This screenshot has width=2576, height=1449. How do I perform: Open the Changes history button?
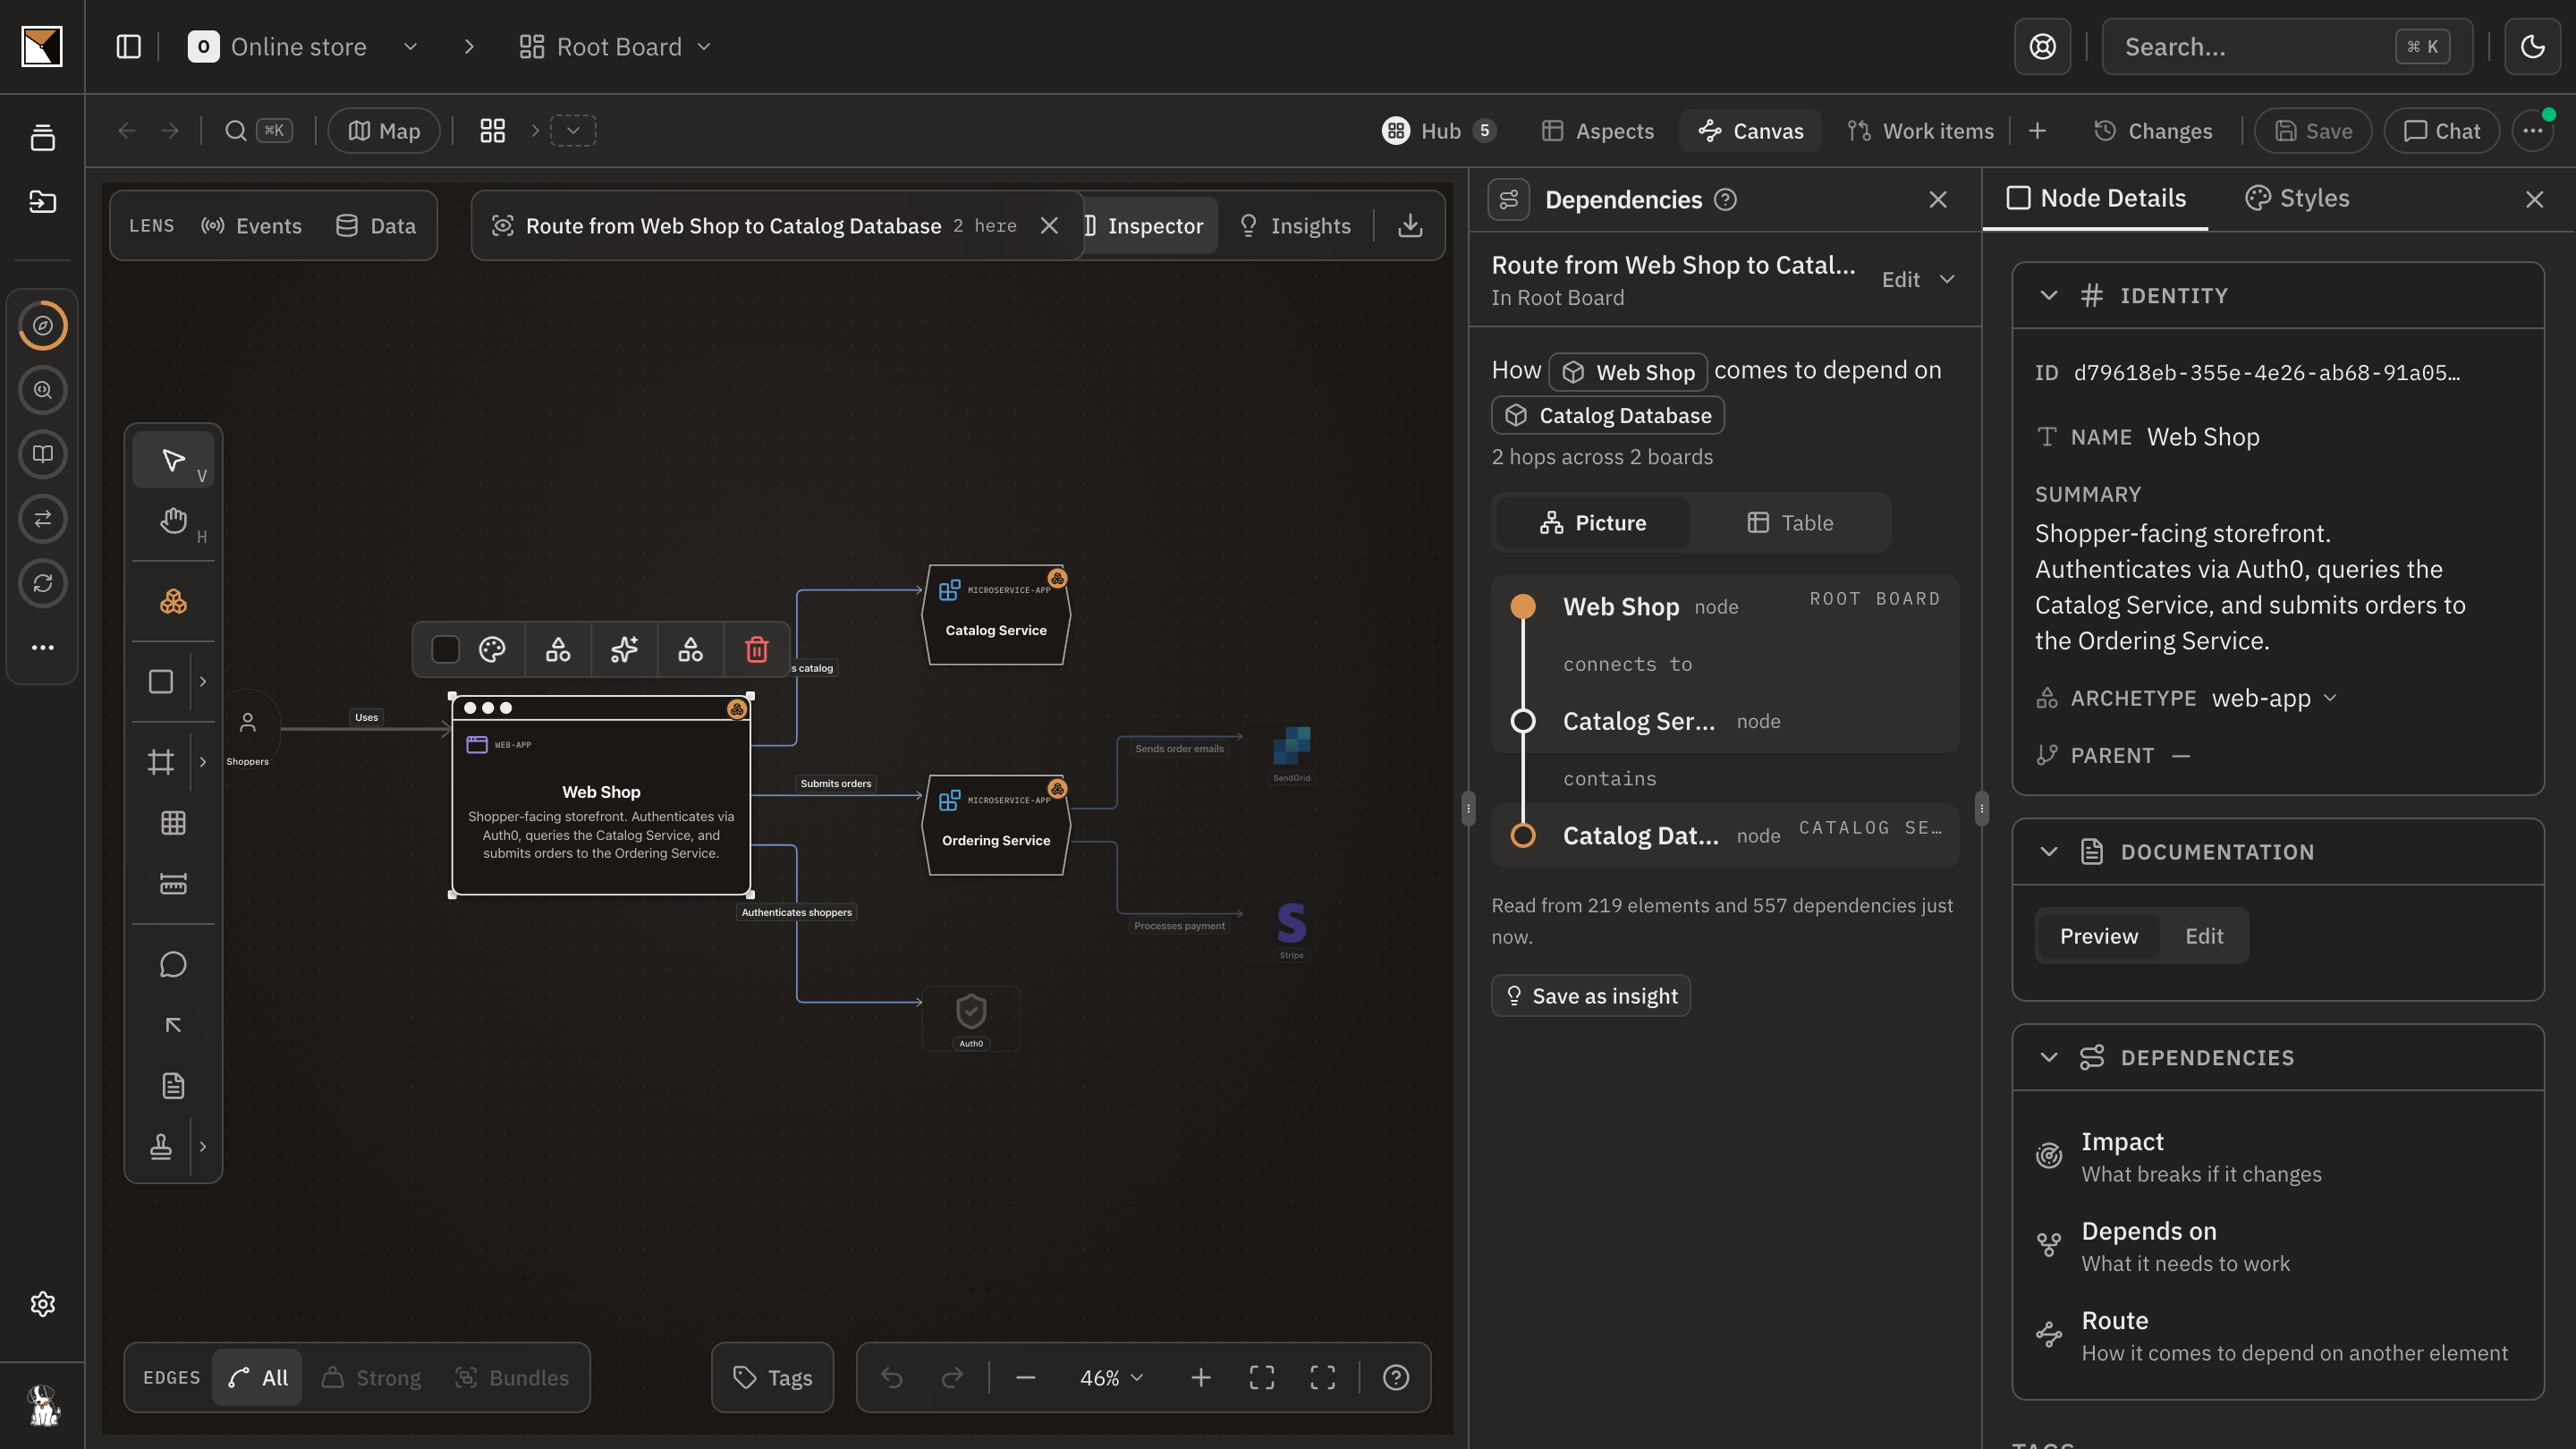2153,131
